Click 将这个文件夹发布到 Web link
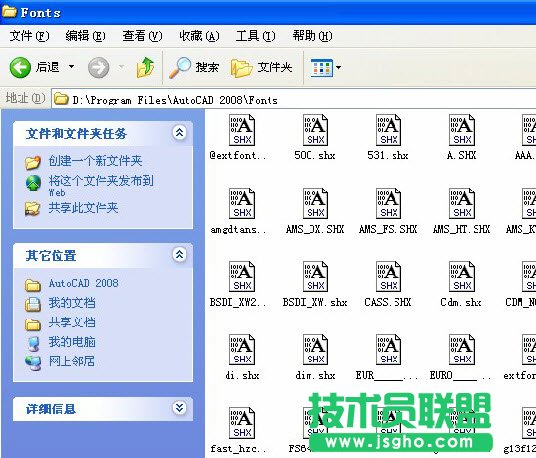The width and height of the screenshot is (536, 458). click(101, 186)
